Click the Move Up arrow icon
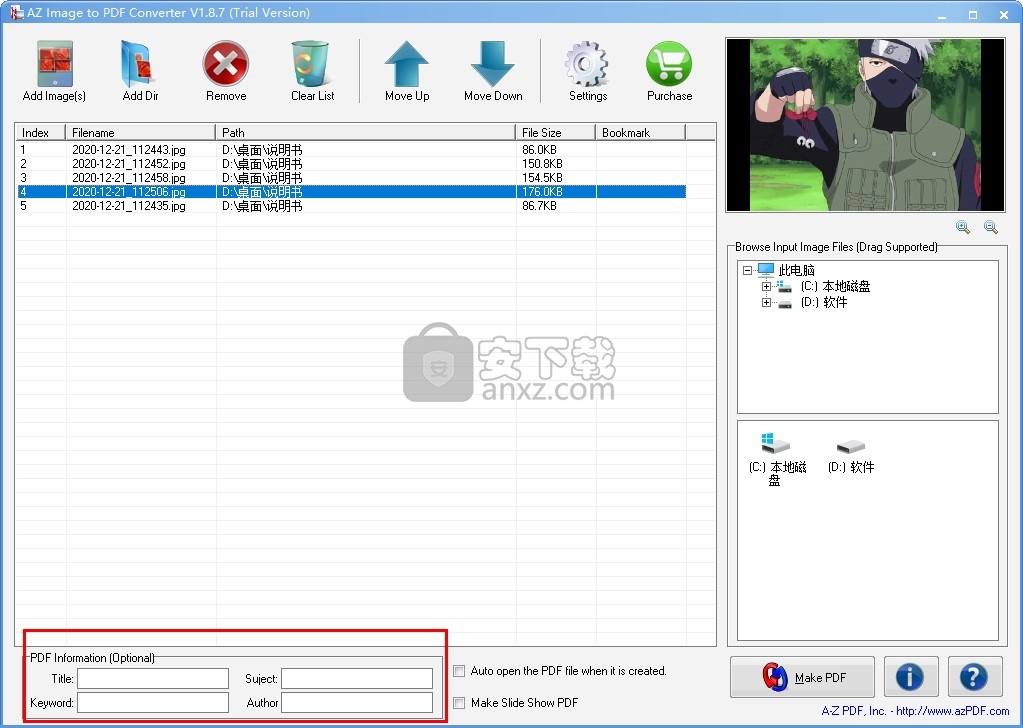Screen dimensions: 1023x728 pos(406,64)
